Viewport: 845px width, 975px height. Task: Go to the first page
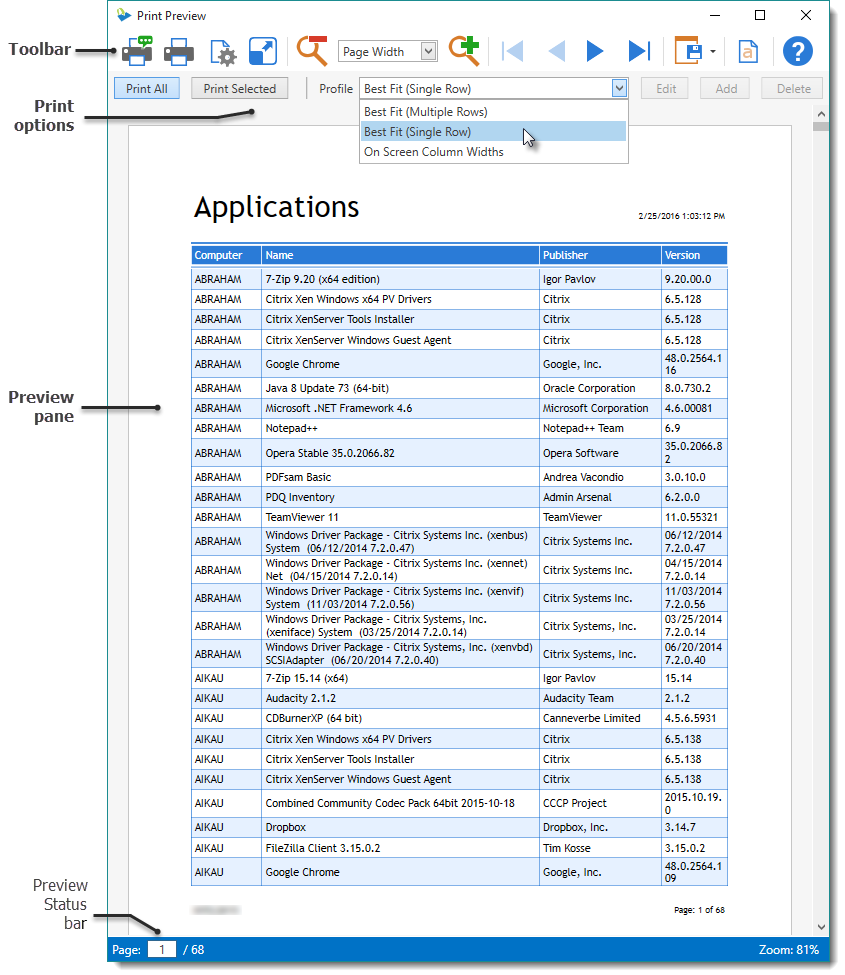tap(513, 51)
